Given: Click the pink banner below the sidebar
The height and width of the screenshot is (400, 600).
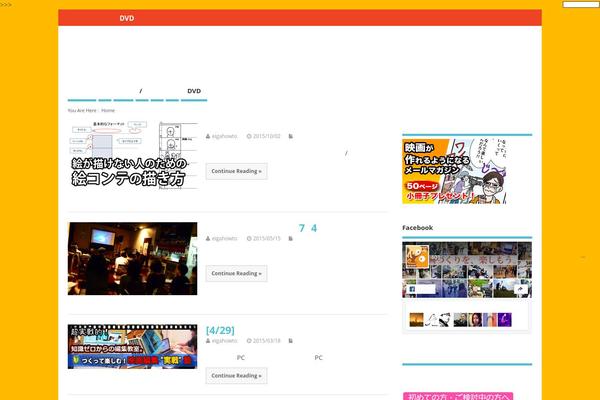Looking at the screenshot, I should tap(458, 396).
